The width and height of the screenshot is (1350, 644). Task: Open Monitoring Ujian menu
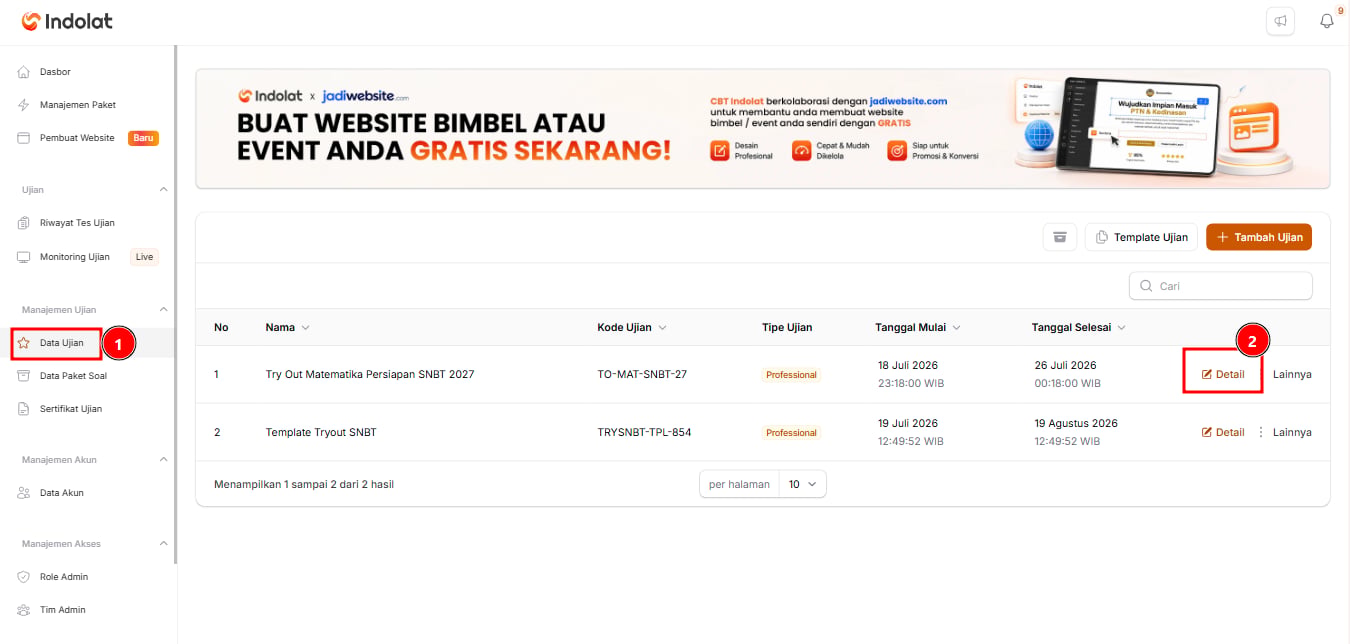(x=75, y=257)
